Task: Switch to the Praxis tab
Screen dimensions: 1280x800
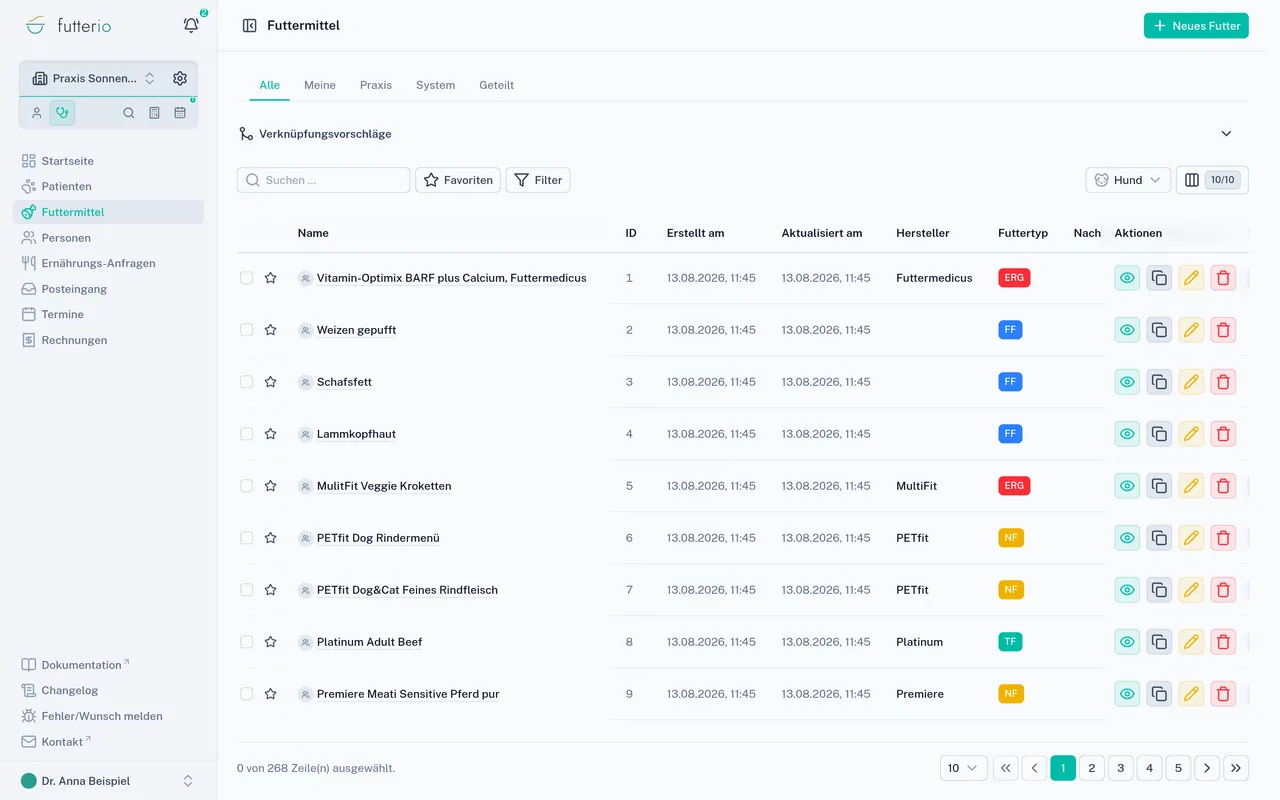Action: point(376,85)
